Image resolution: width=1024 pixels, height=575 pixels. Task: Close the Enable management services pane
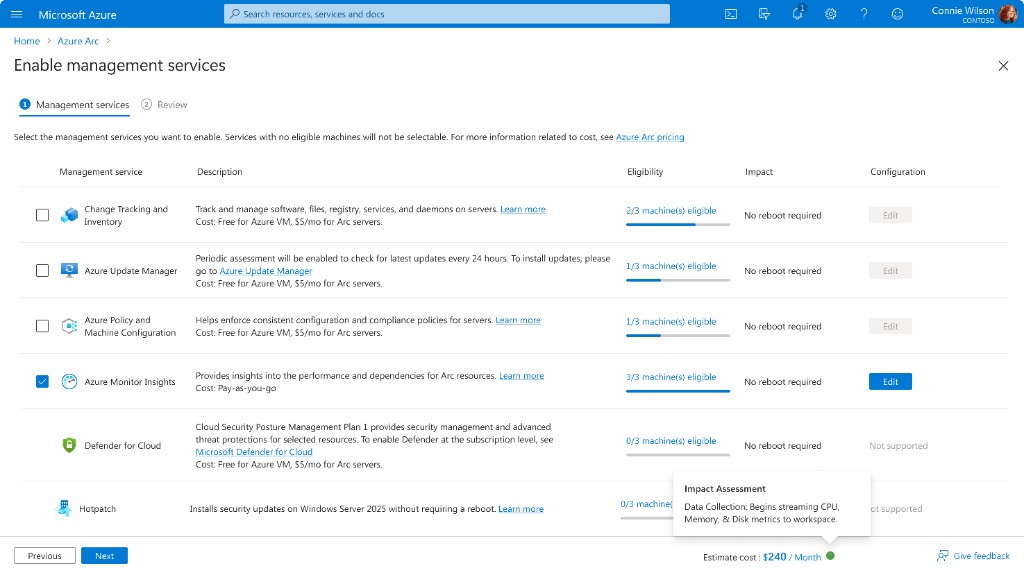(1003, 66)
